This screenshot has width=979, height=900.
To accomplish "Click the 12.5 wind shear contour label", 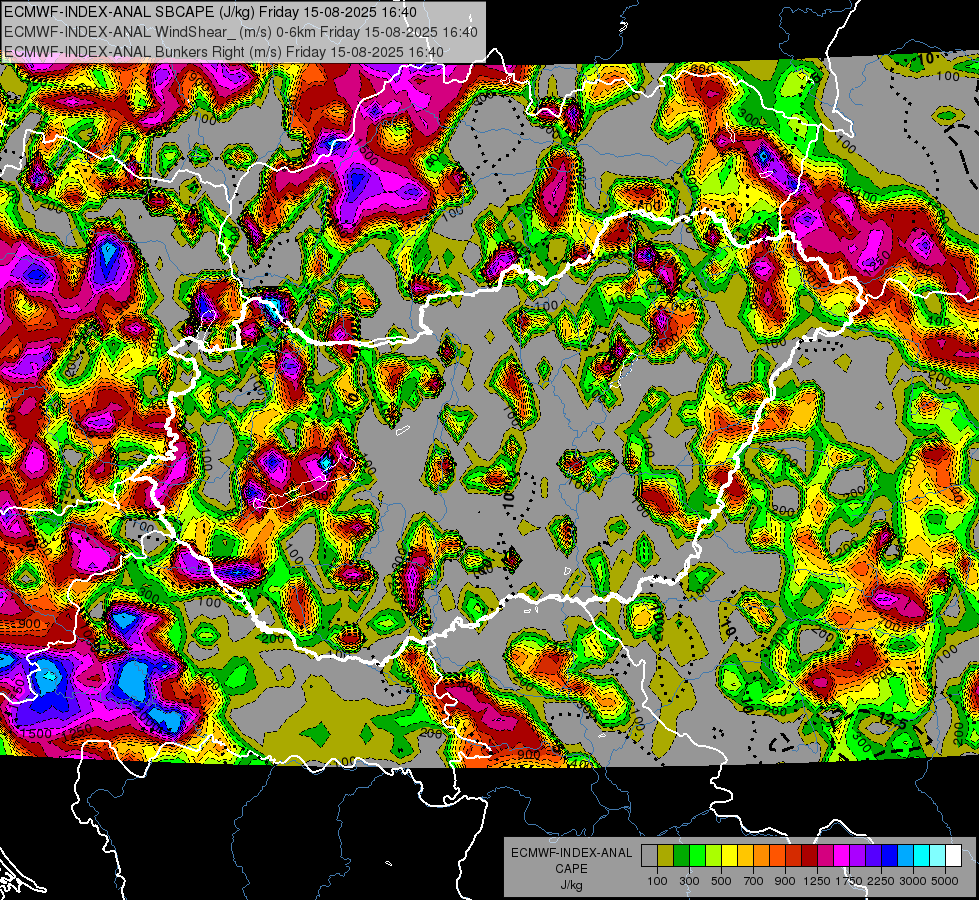I will (x=893, y=720).
